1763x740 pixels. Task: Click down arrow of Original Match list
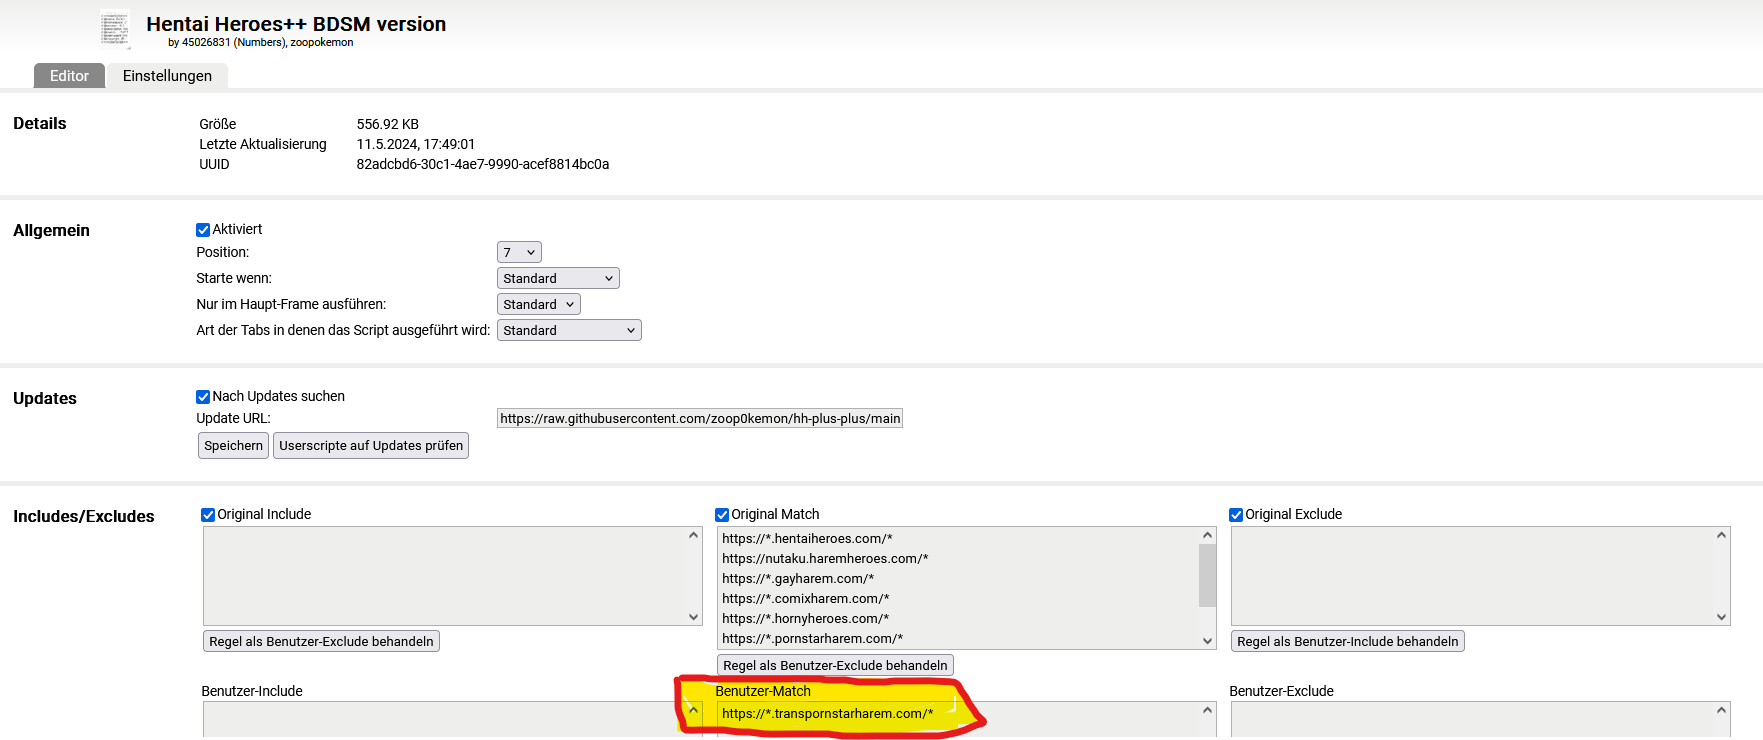click(x=1207, y=641)
